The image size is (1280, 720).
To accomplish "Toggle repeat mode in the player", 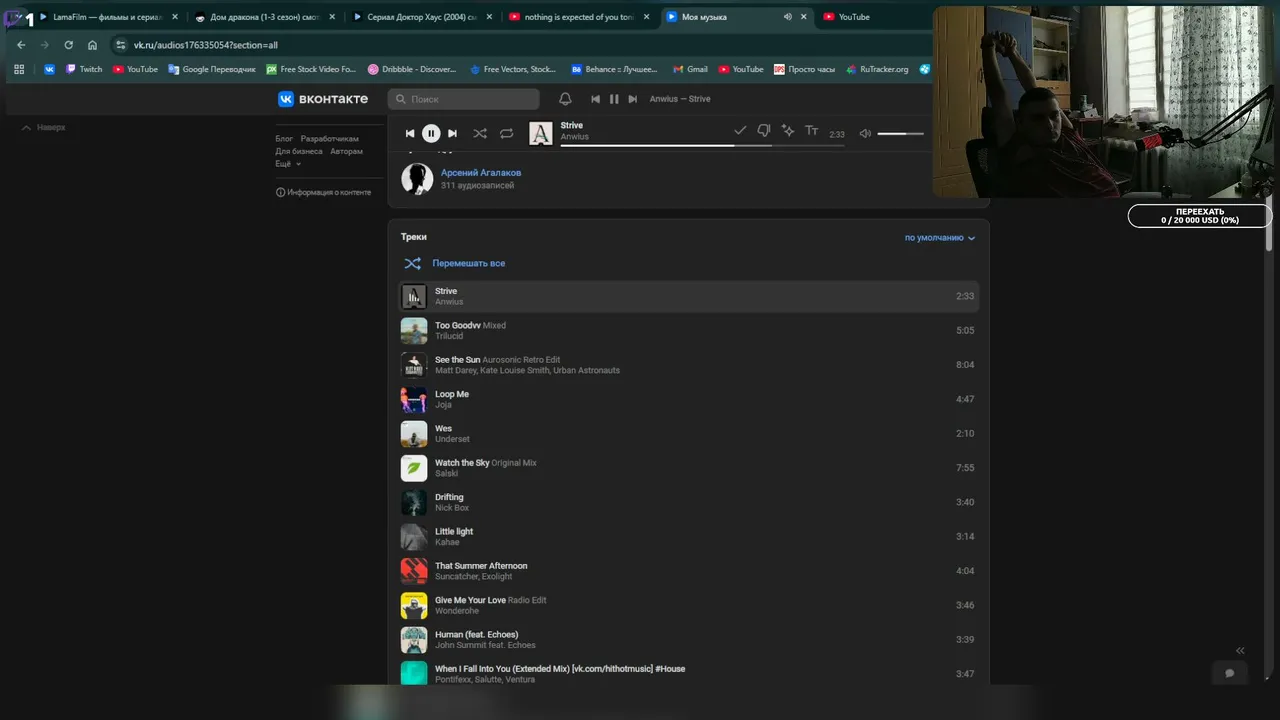I will [x=507, y=133].
